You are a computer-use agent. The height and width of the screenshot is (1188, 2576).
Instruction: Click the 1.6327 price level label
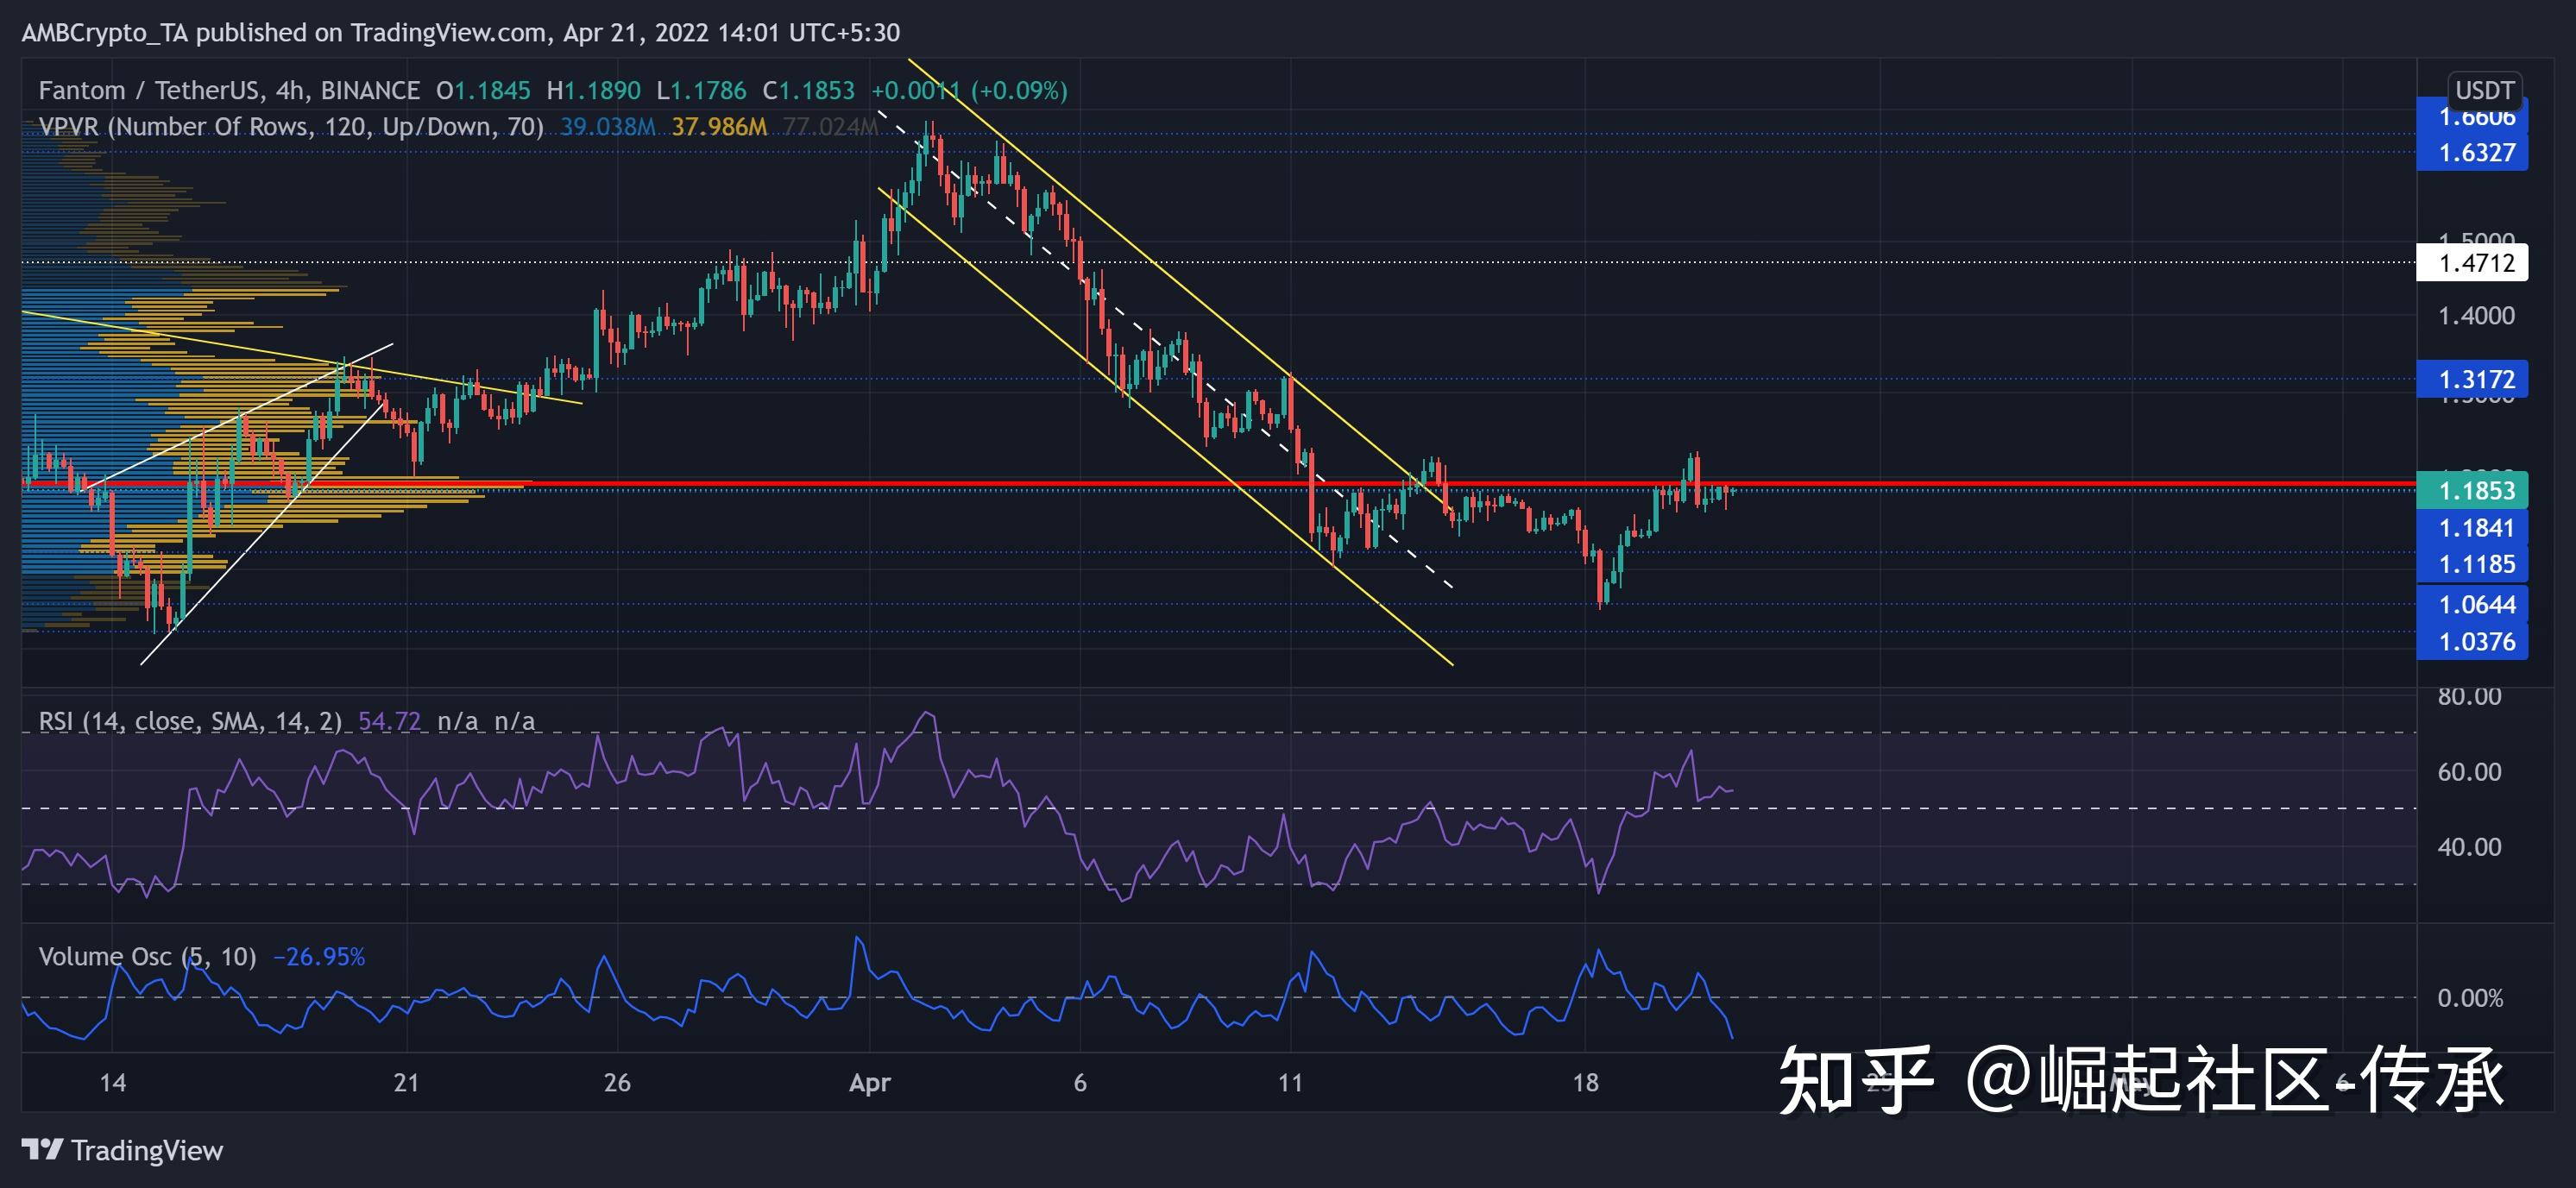(2472, 153)
